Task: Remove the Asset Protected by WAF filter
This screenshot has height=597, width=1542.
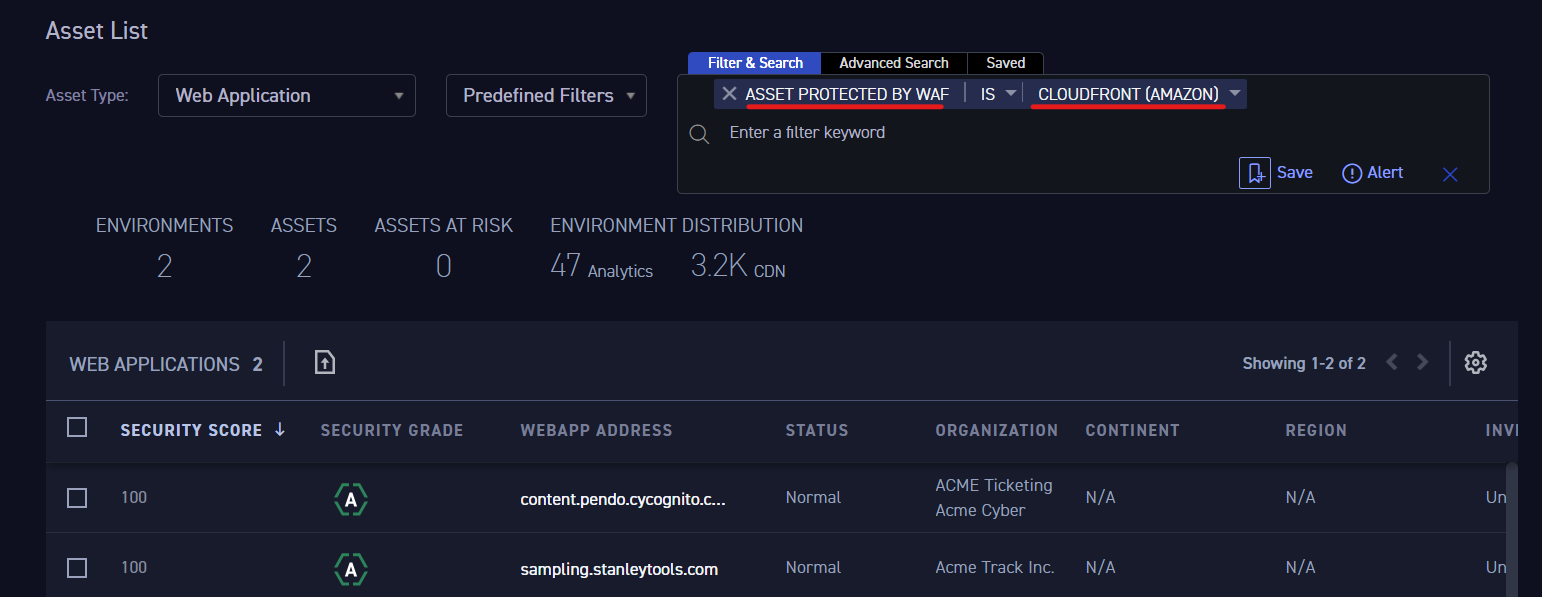Action: click(729, 94)
